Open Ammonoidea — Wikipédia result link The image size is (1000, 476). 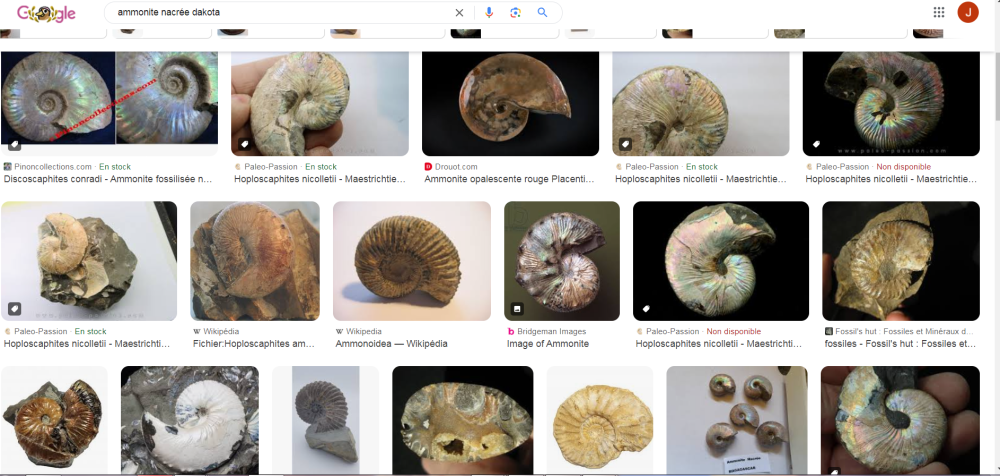pyautogui.click(x=391, y=344)
